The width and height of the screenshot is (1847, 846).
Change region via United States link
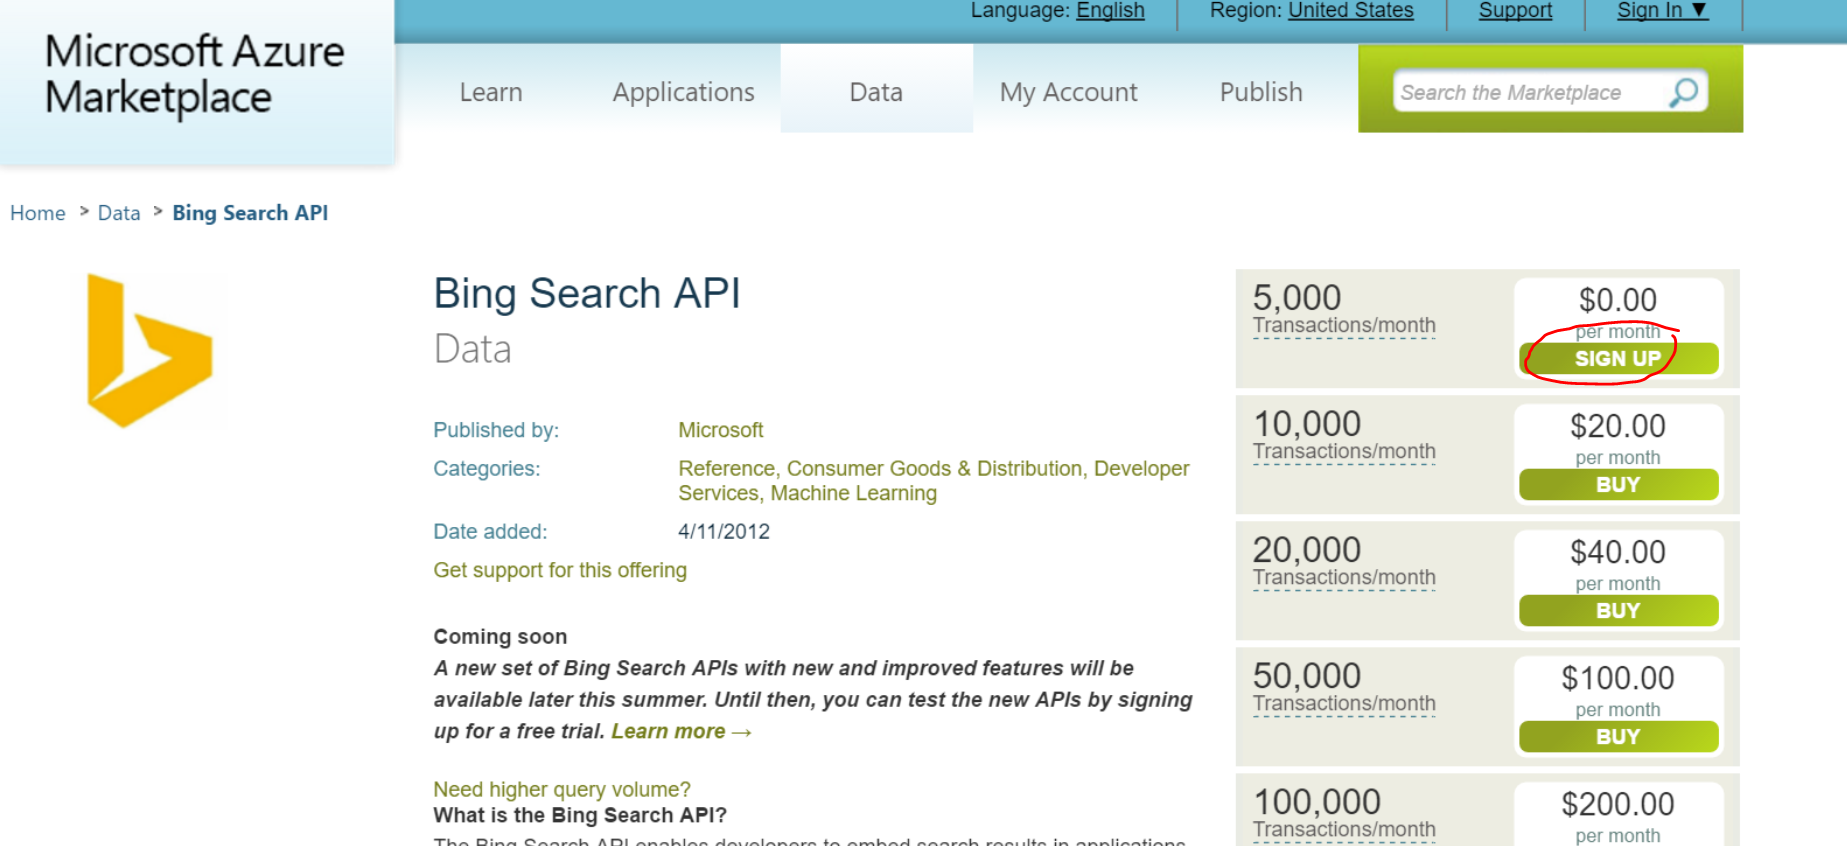click(1350, 10)
